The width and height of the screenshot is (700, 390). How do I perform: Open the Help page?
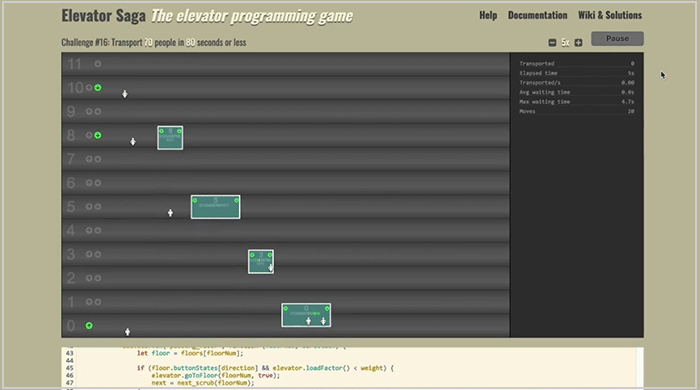488,15
